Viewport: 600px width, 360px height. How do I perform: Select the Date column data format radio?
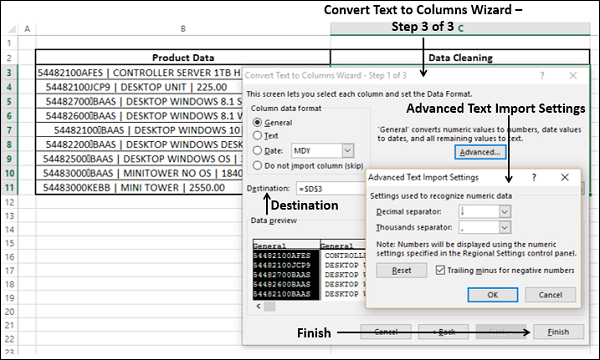[x=257, y=150]
